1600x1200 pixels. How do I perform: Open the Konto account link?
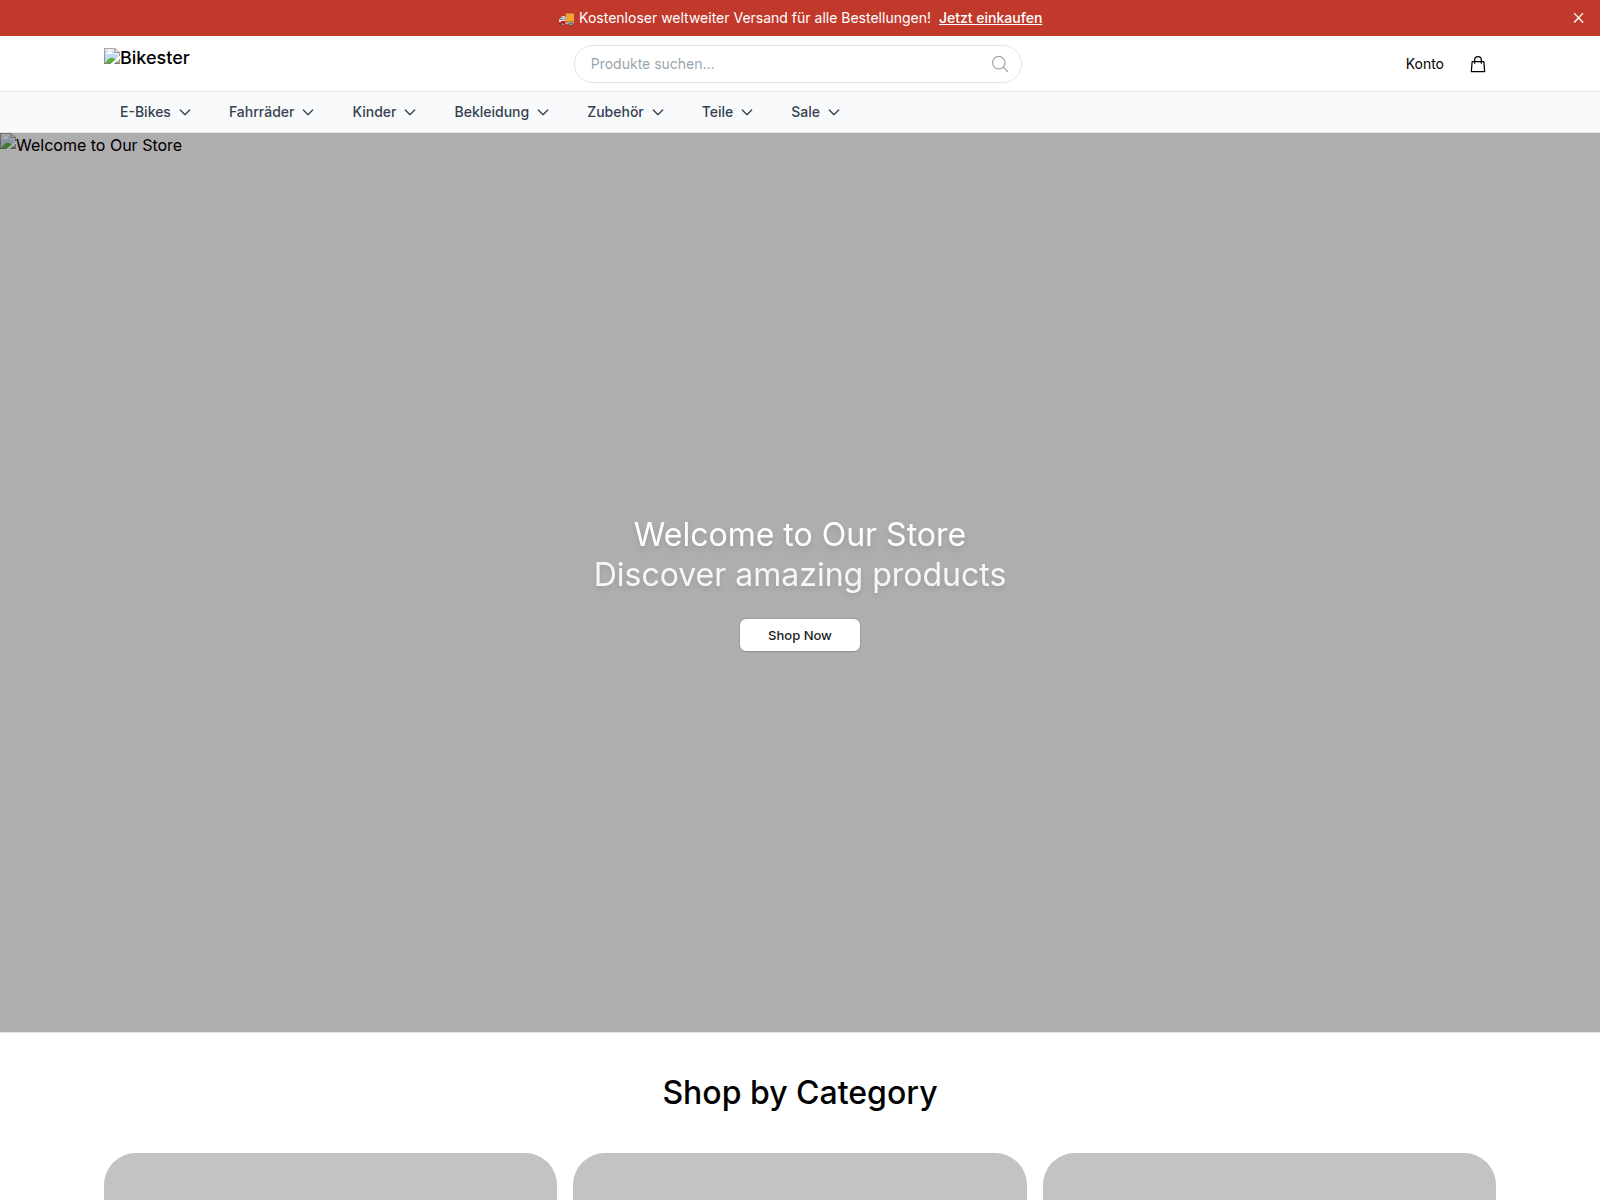(x=1424, y=64)
